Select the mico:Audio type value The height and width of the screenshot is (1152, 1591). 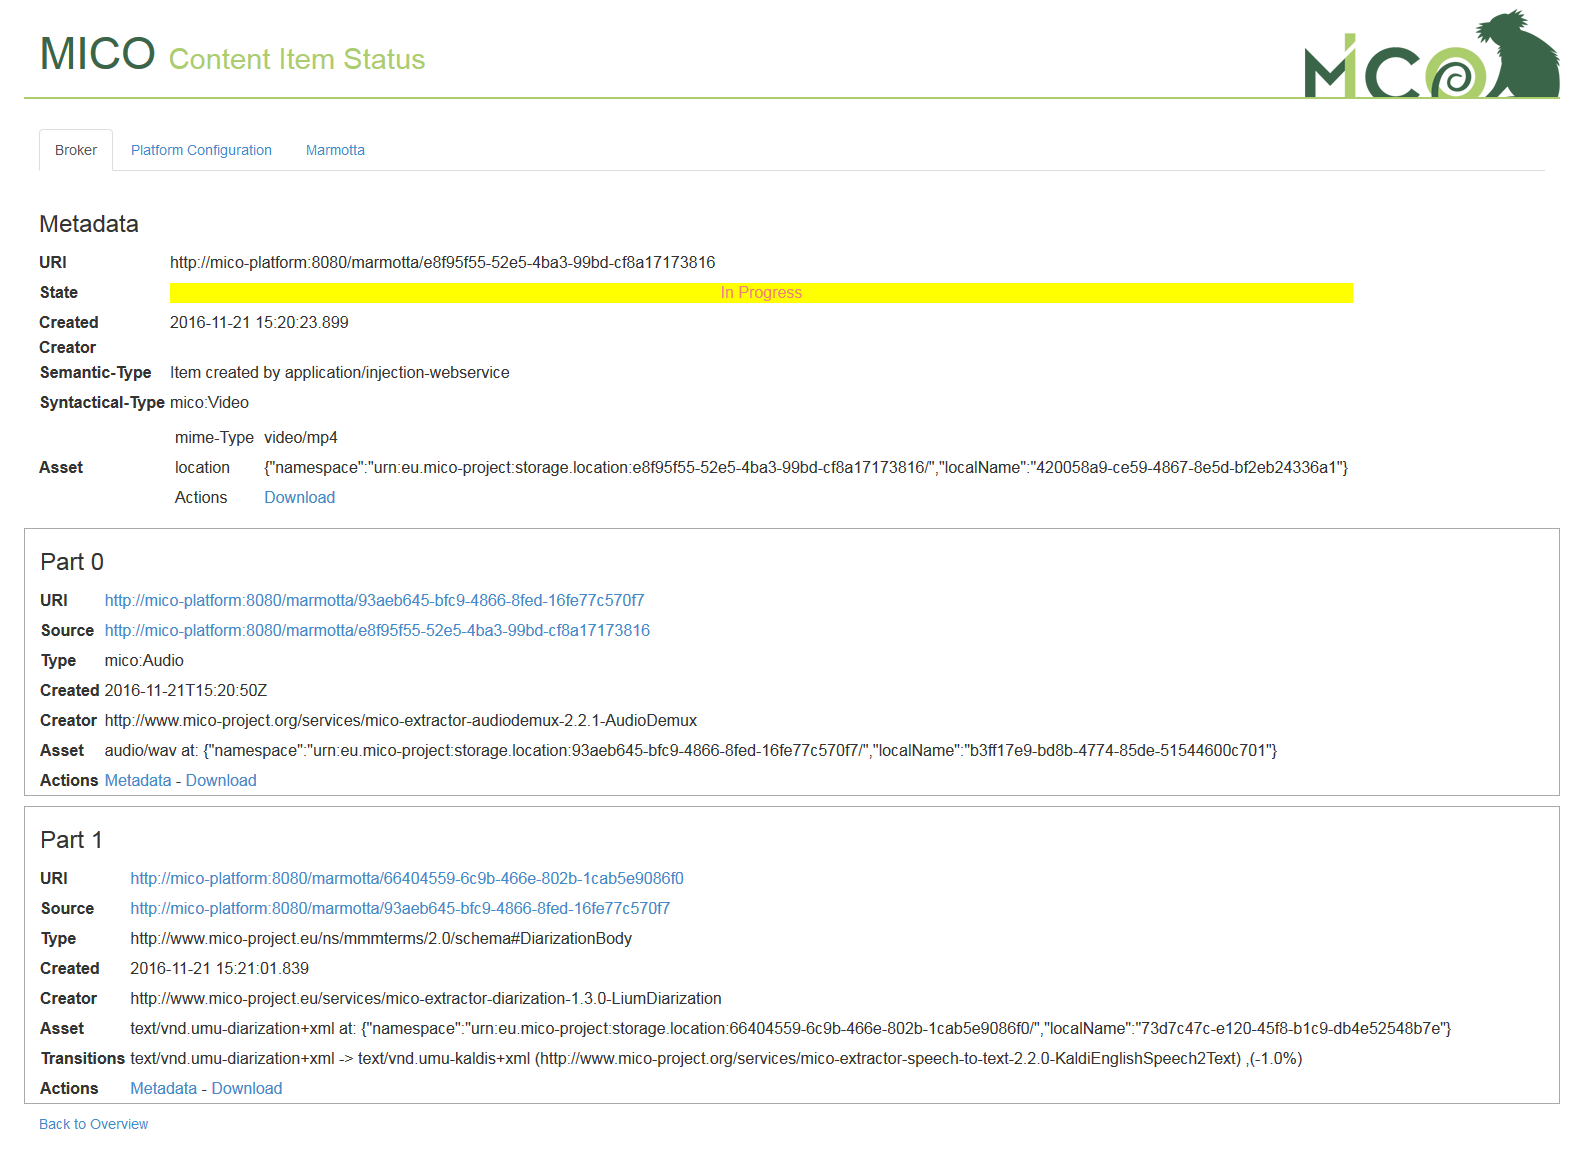click(x=144, y=661)
